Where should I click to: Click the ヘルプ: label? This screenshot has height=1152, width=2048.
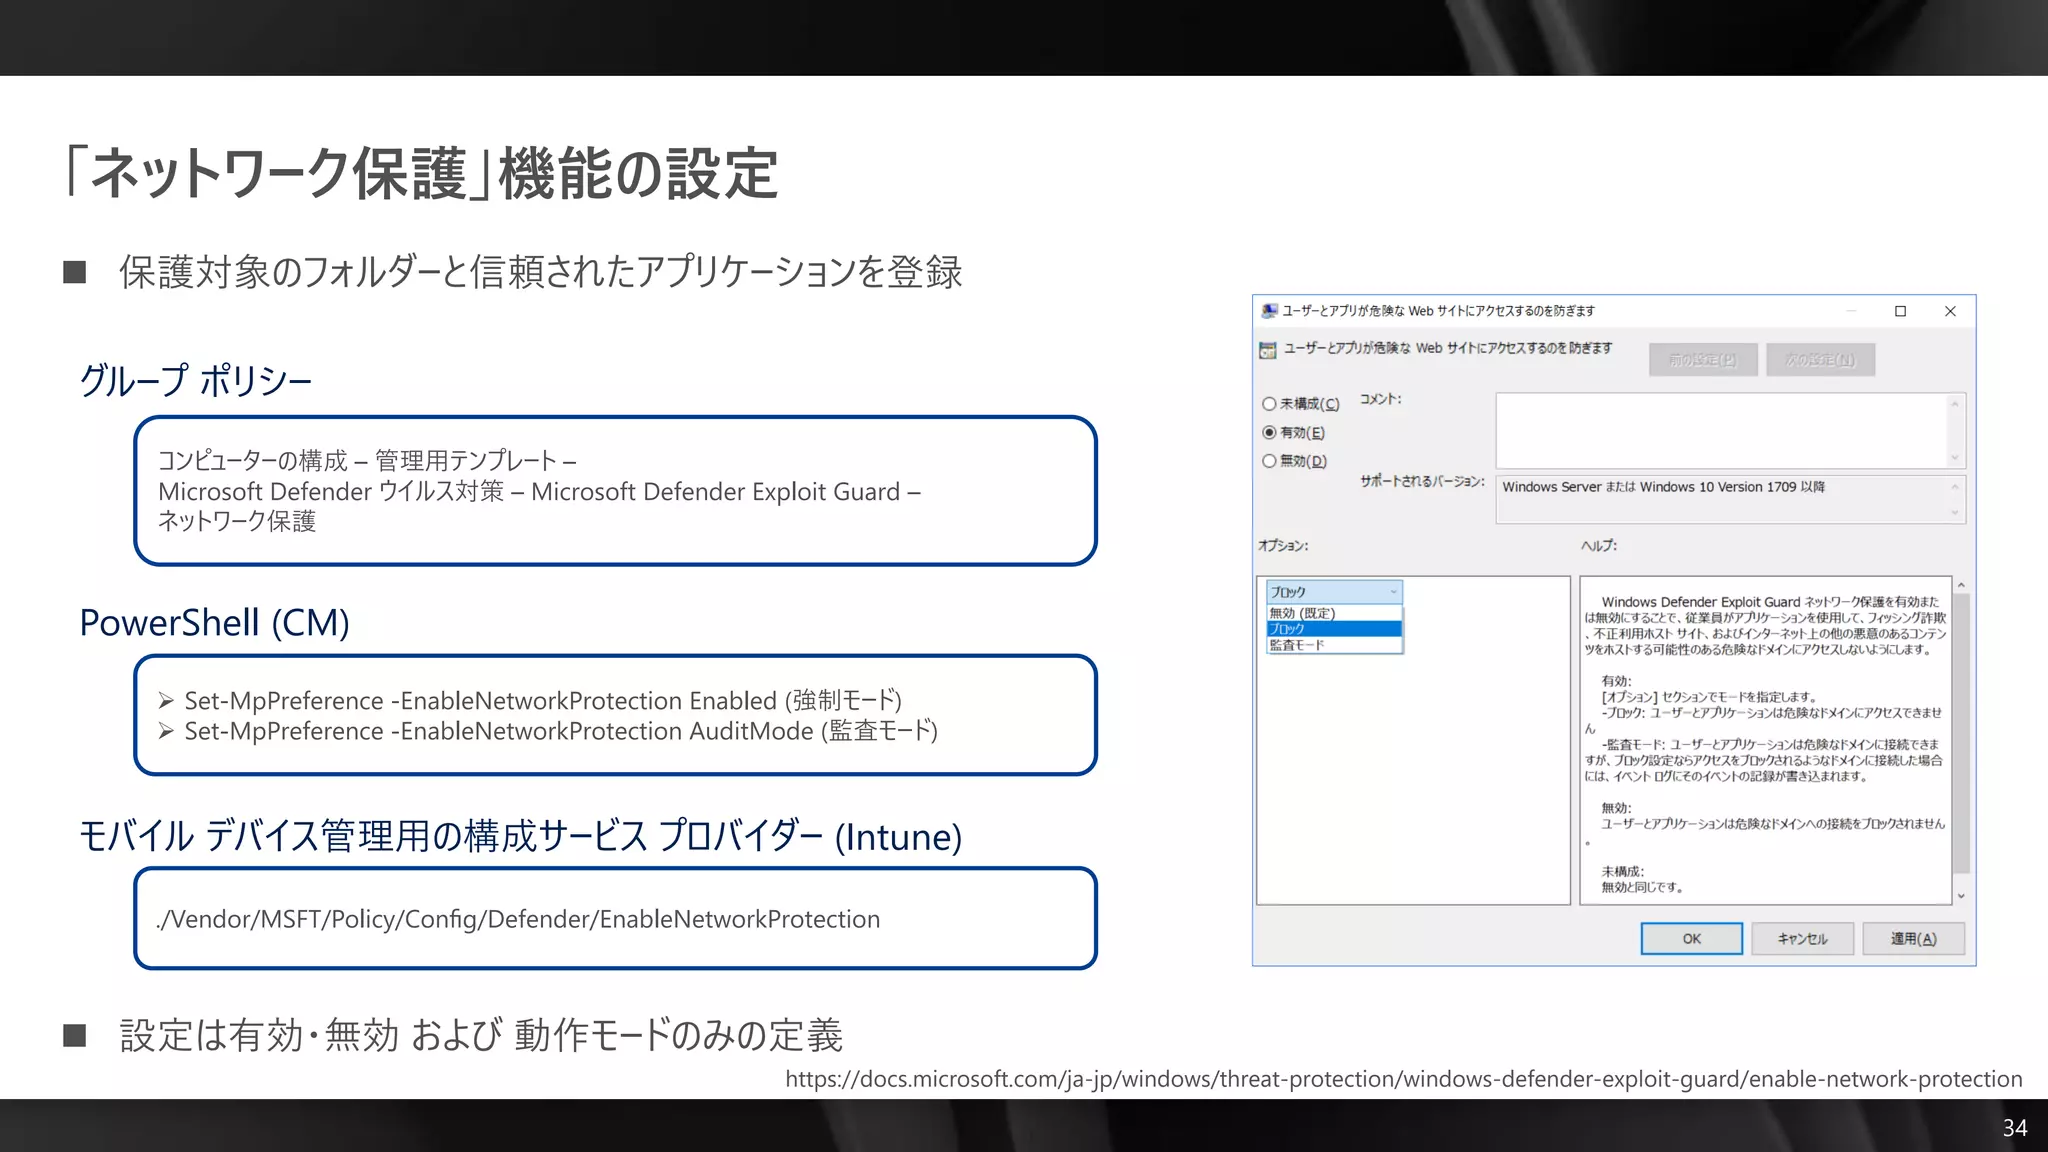pyautogui.click(x=1599, y=546)
